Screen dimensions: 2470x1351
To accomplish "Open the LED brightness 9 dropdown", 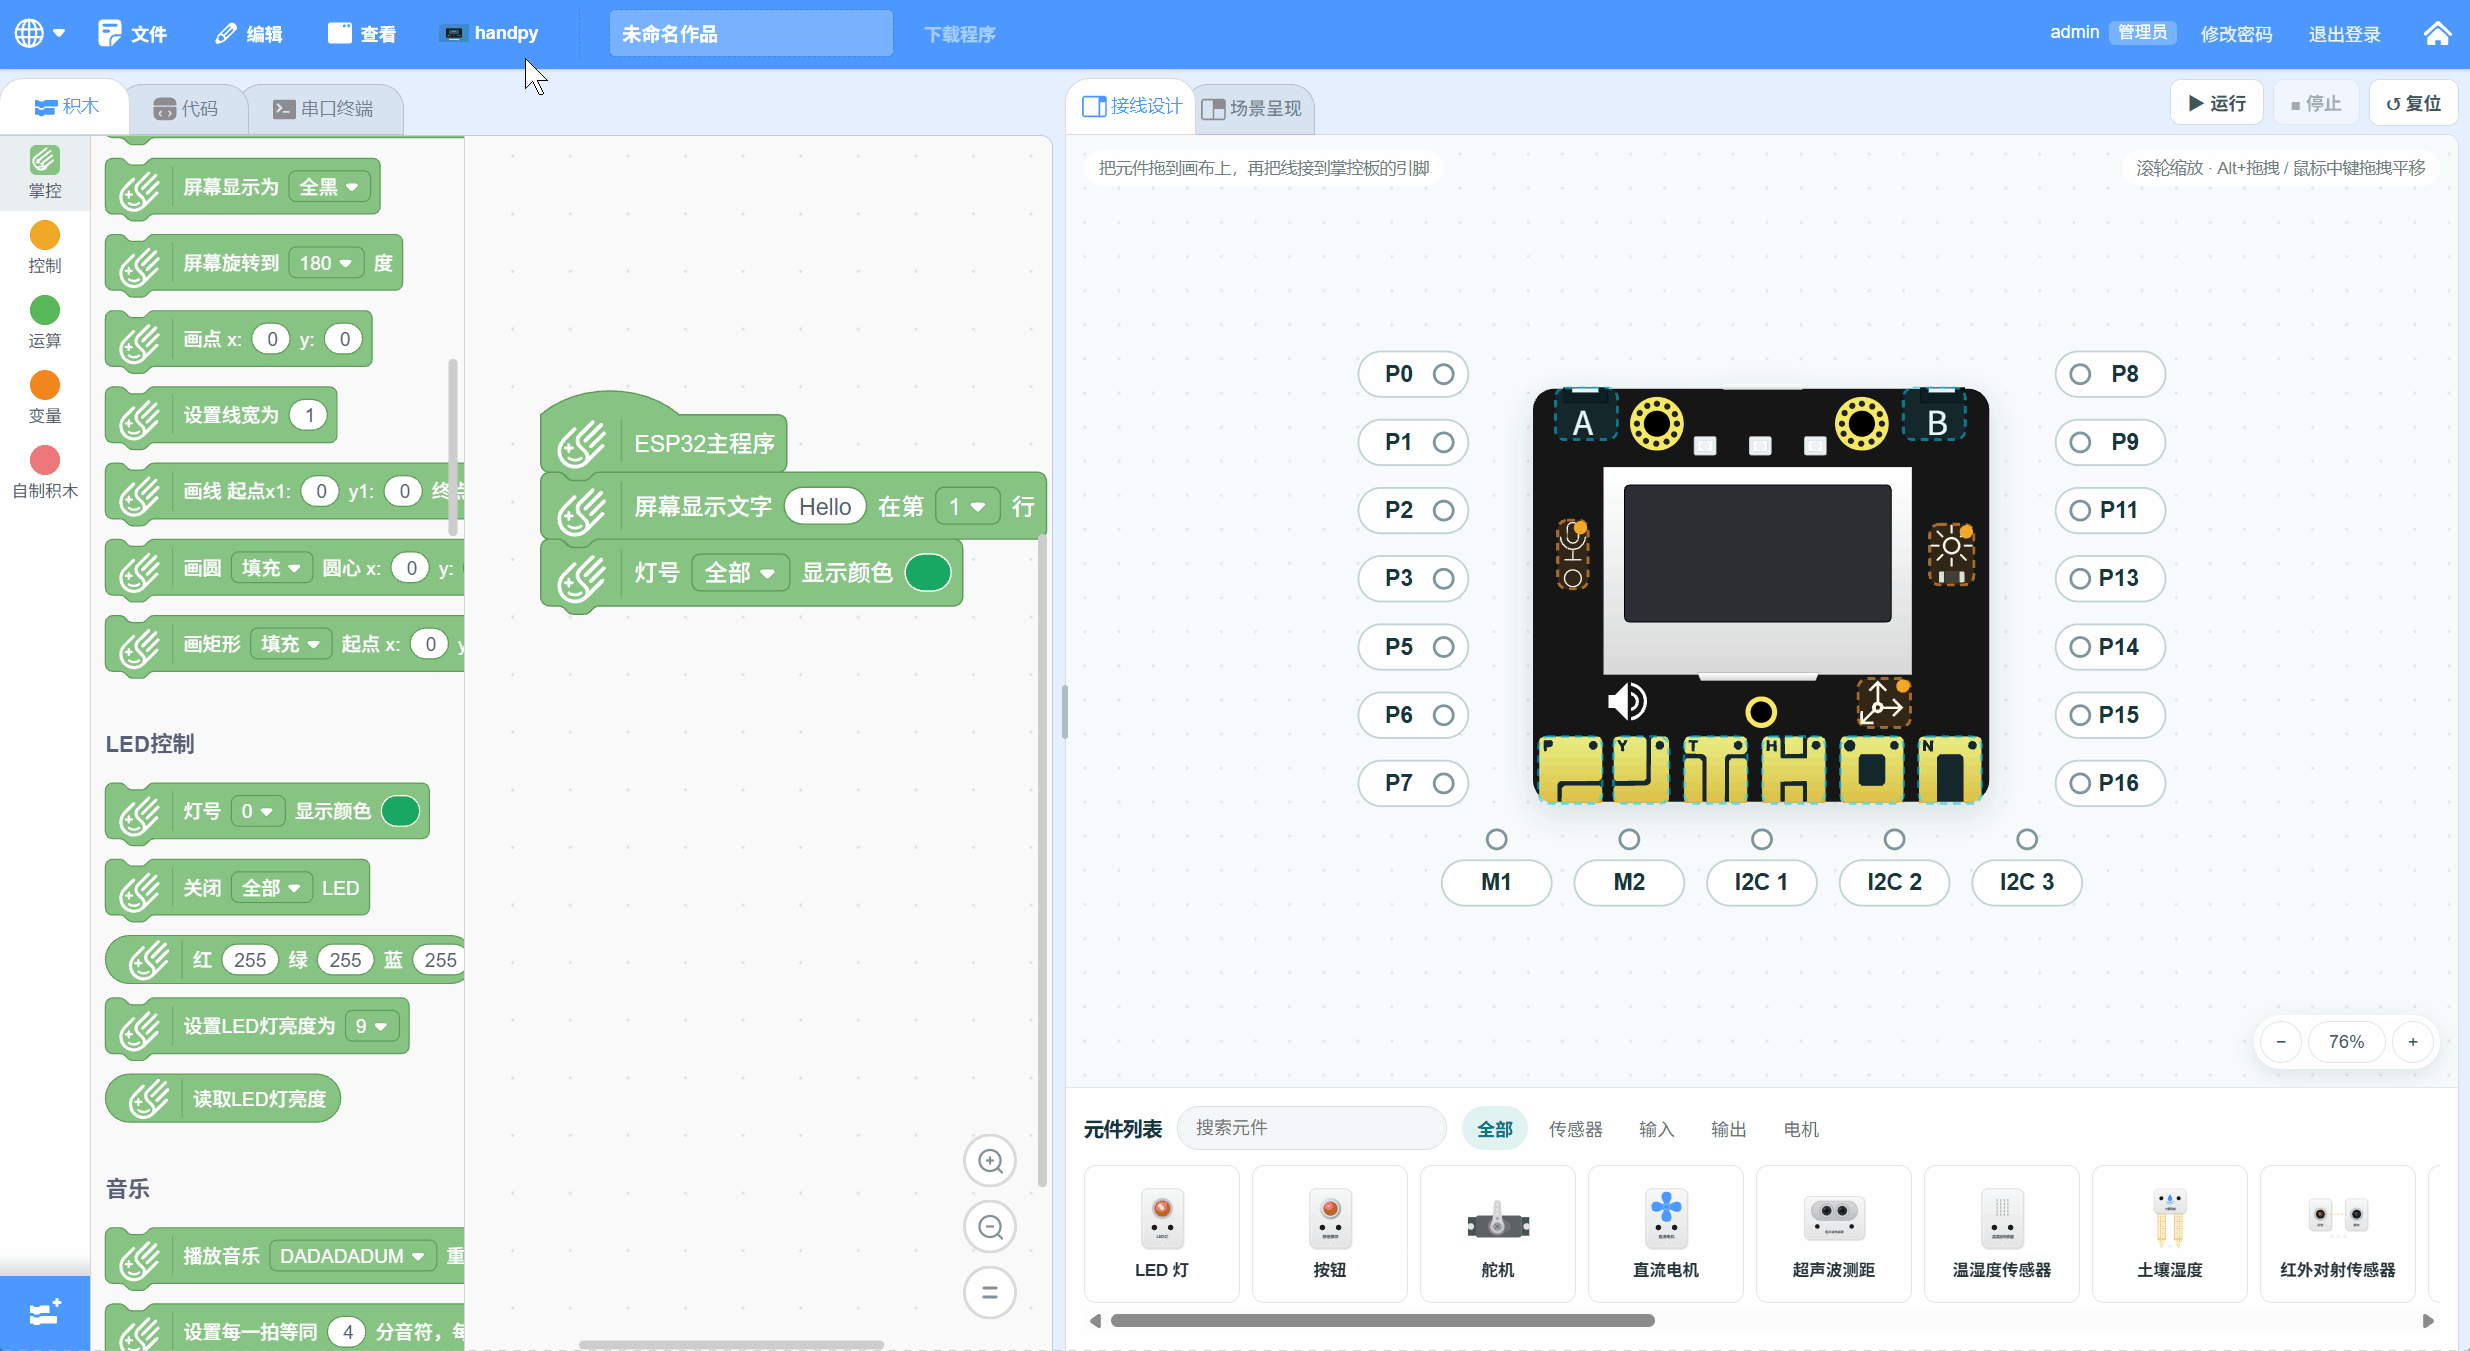I will coord(371,1026).
